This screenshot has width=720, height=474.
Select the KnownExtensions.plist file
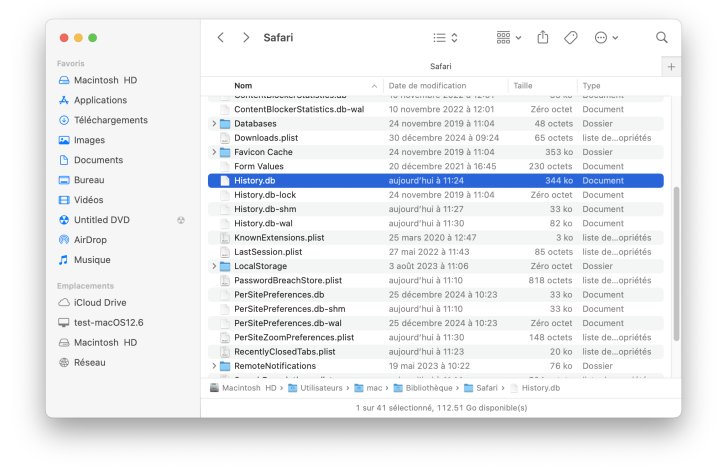(436, 237)
